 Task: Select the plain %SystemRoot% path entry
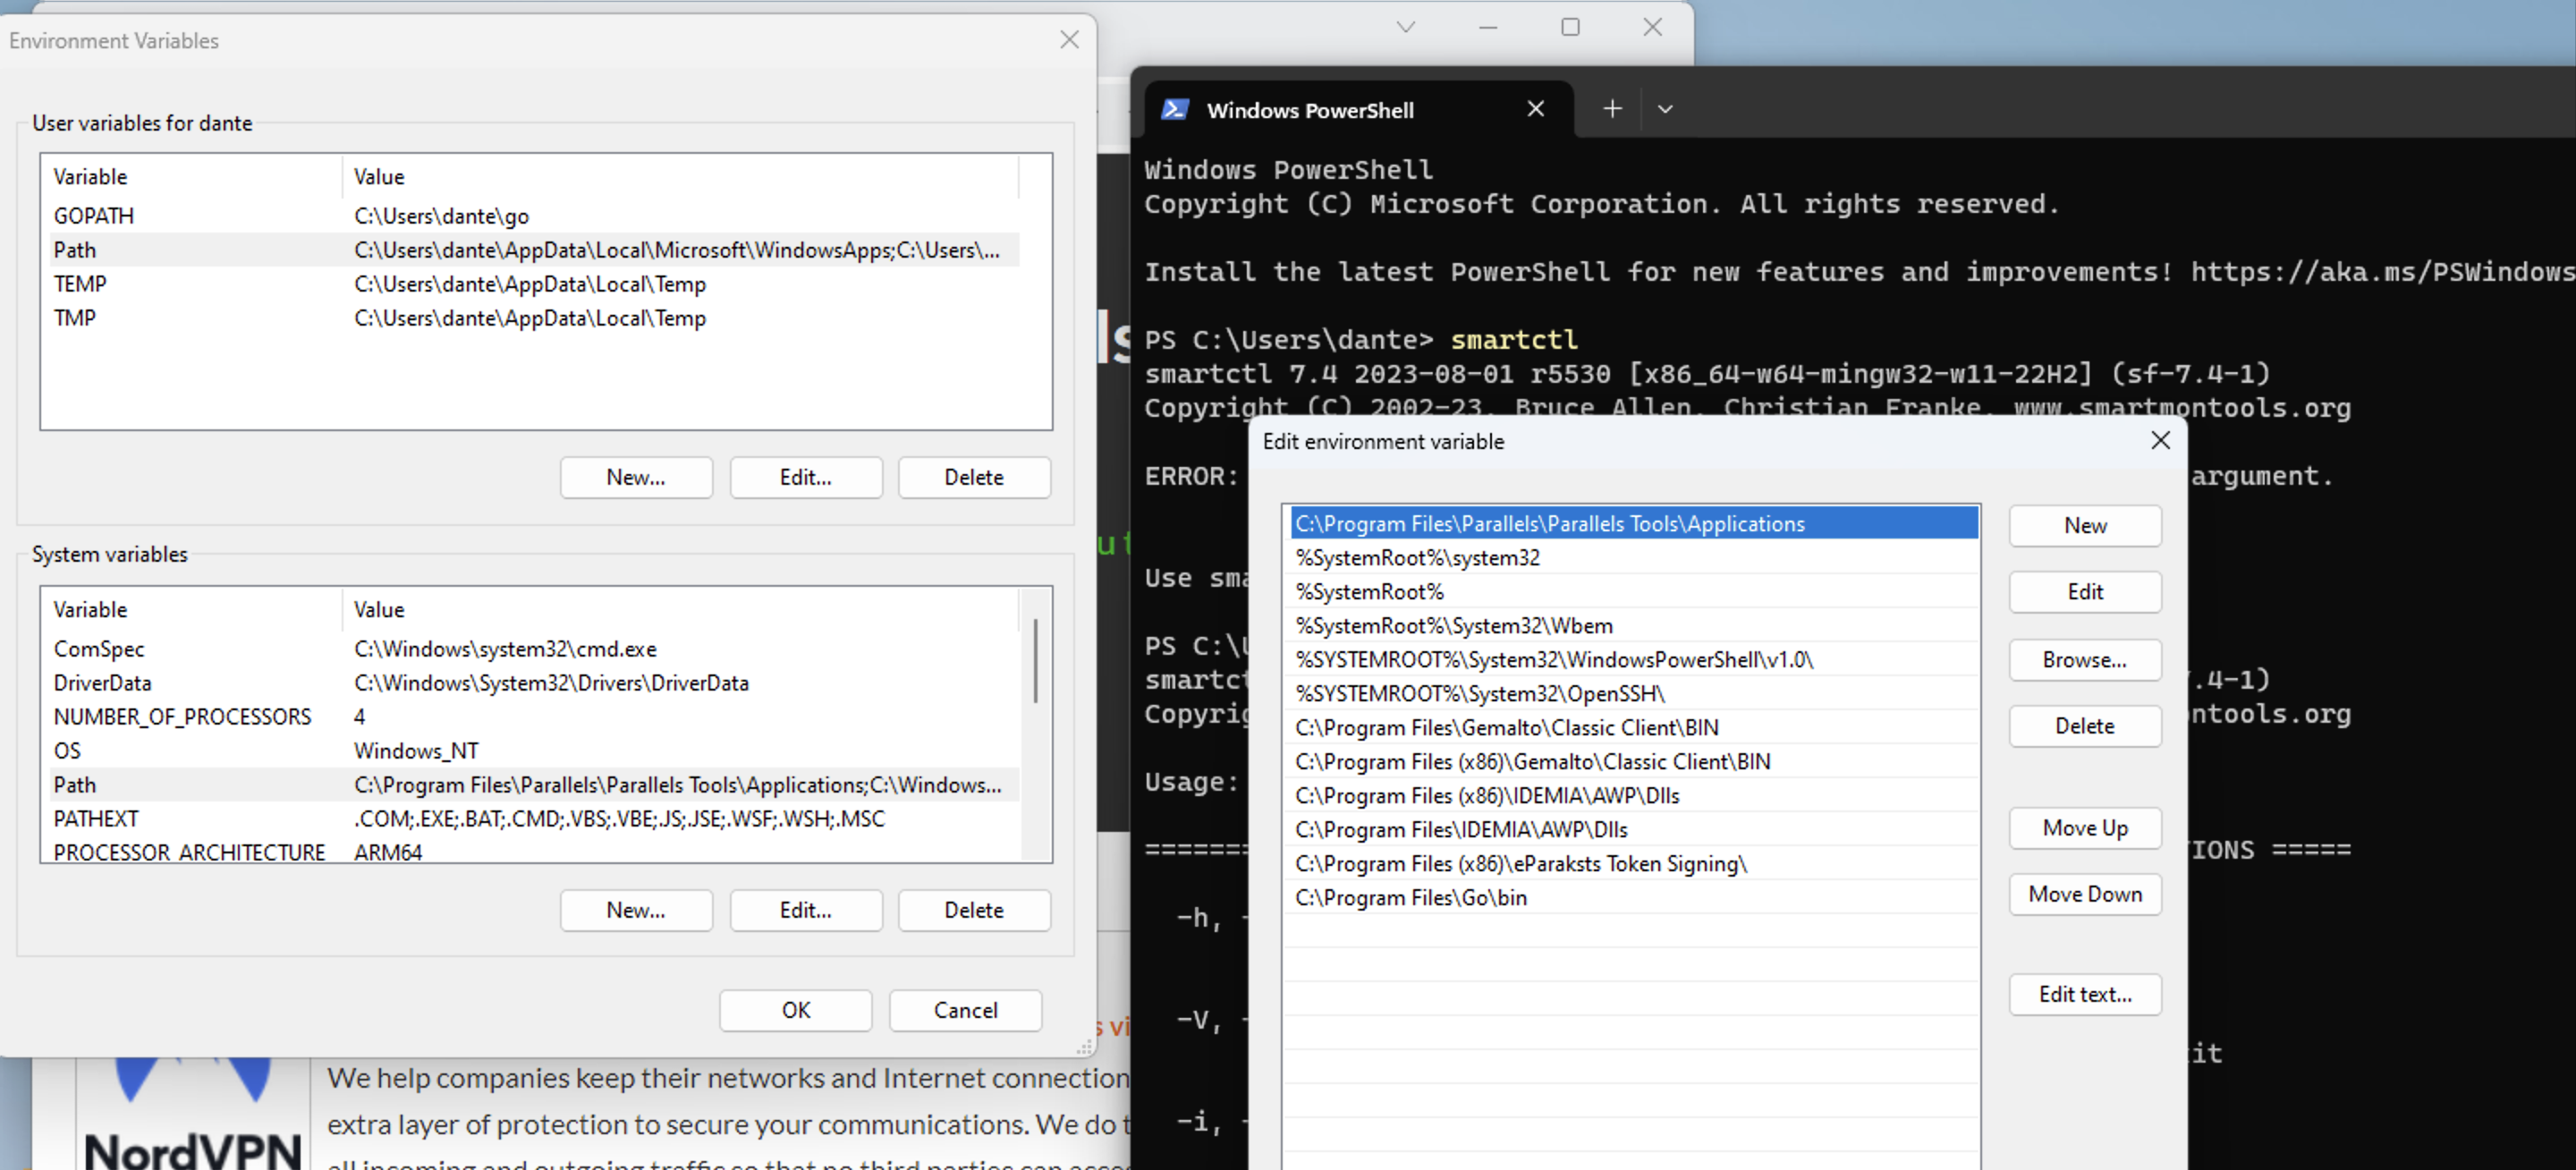point(1633,591)
